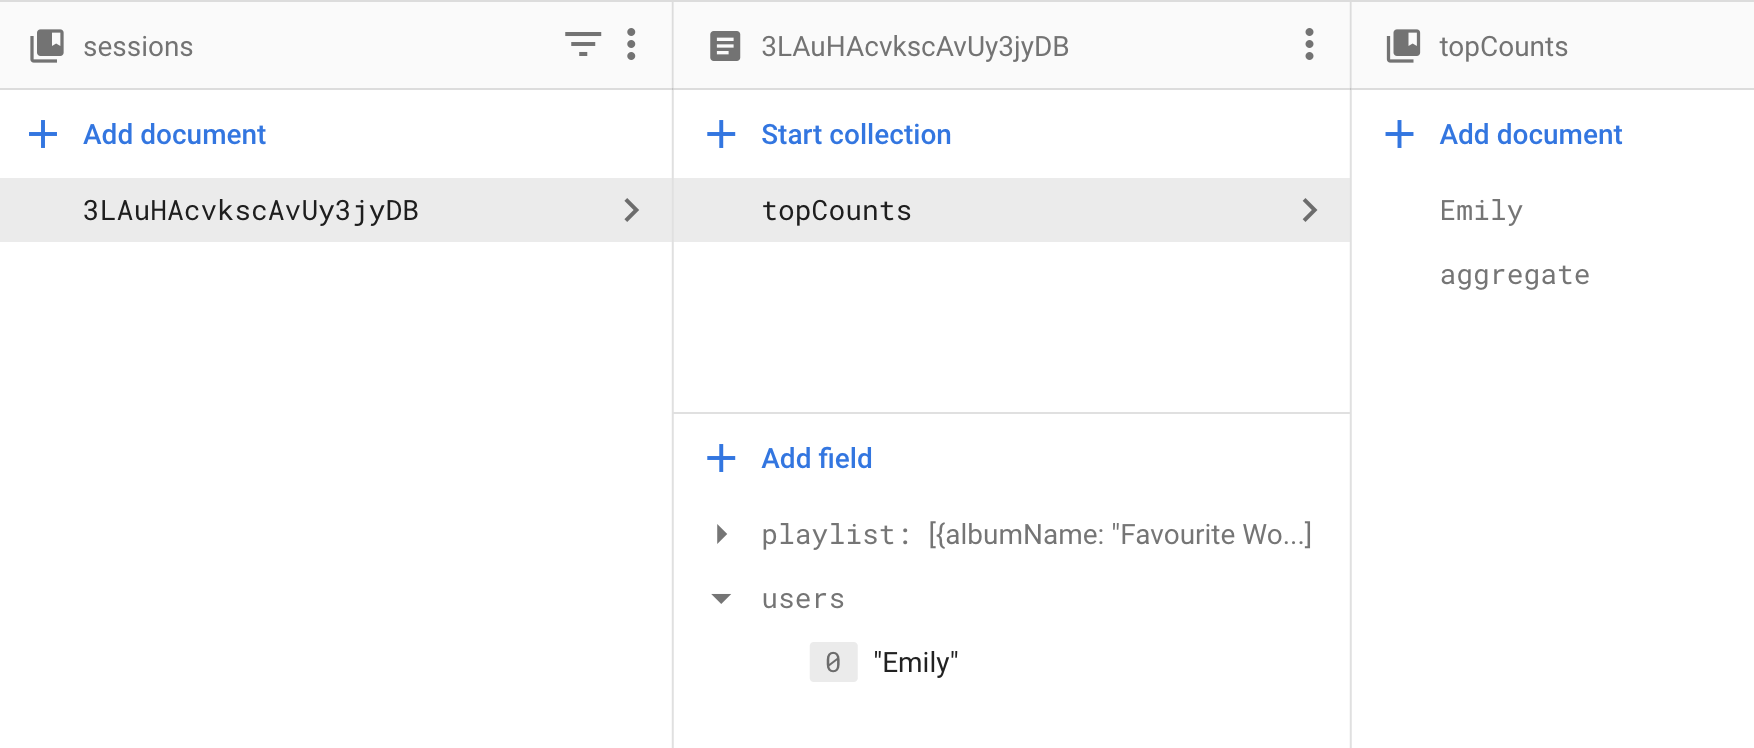
Task: Select the Emily document
Action: (1481, 210)
